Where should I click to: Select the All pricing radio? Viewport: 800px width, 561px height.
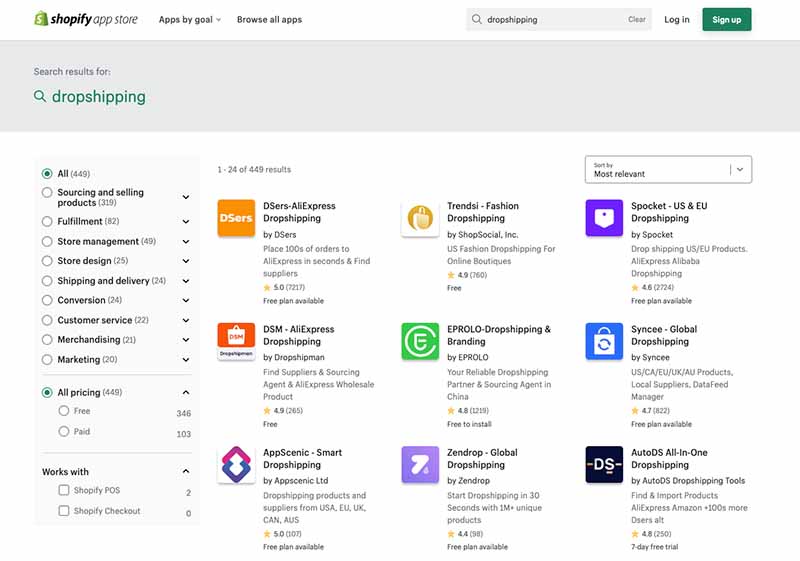[x=47, y=392]
